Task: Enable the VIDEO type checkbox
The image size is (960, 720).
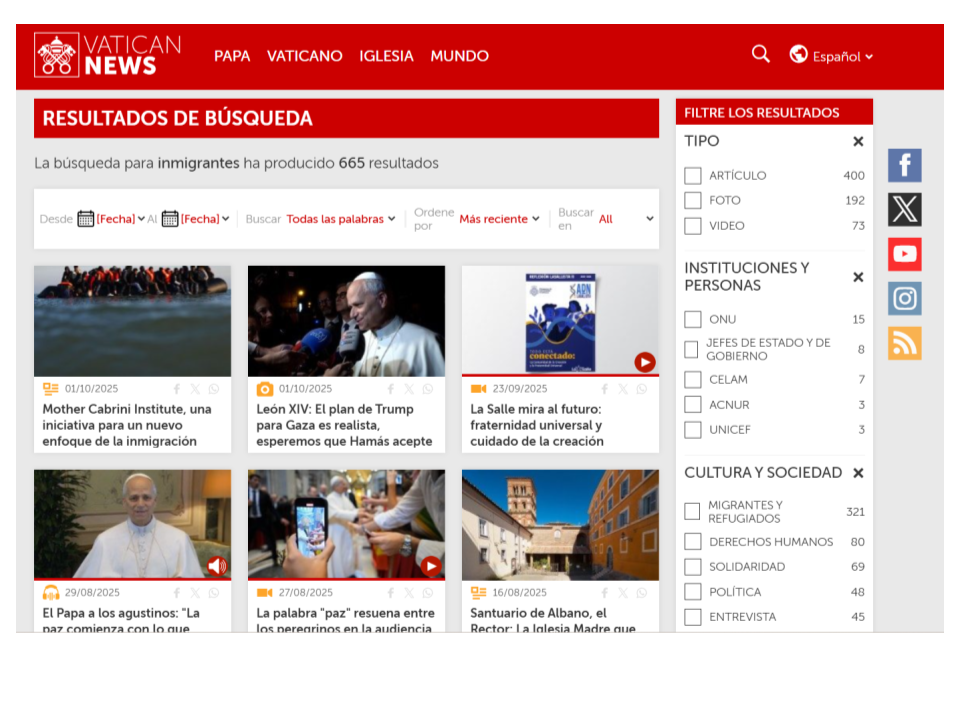Action: 693,226
